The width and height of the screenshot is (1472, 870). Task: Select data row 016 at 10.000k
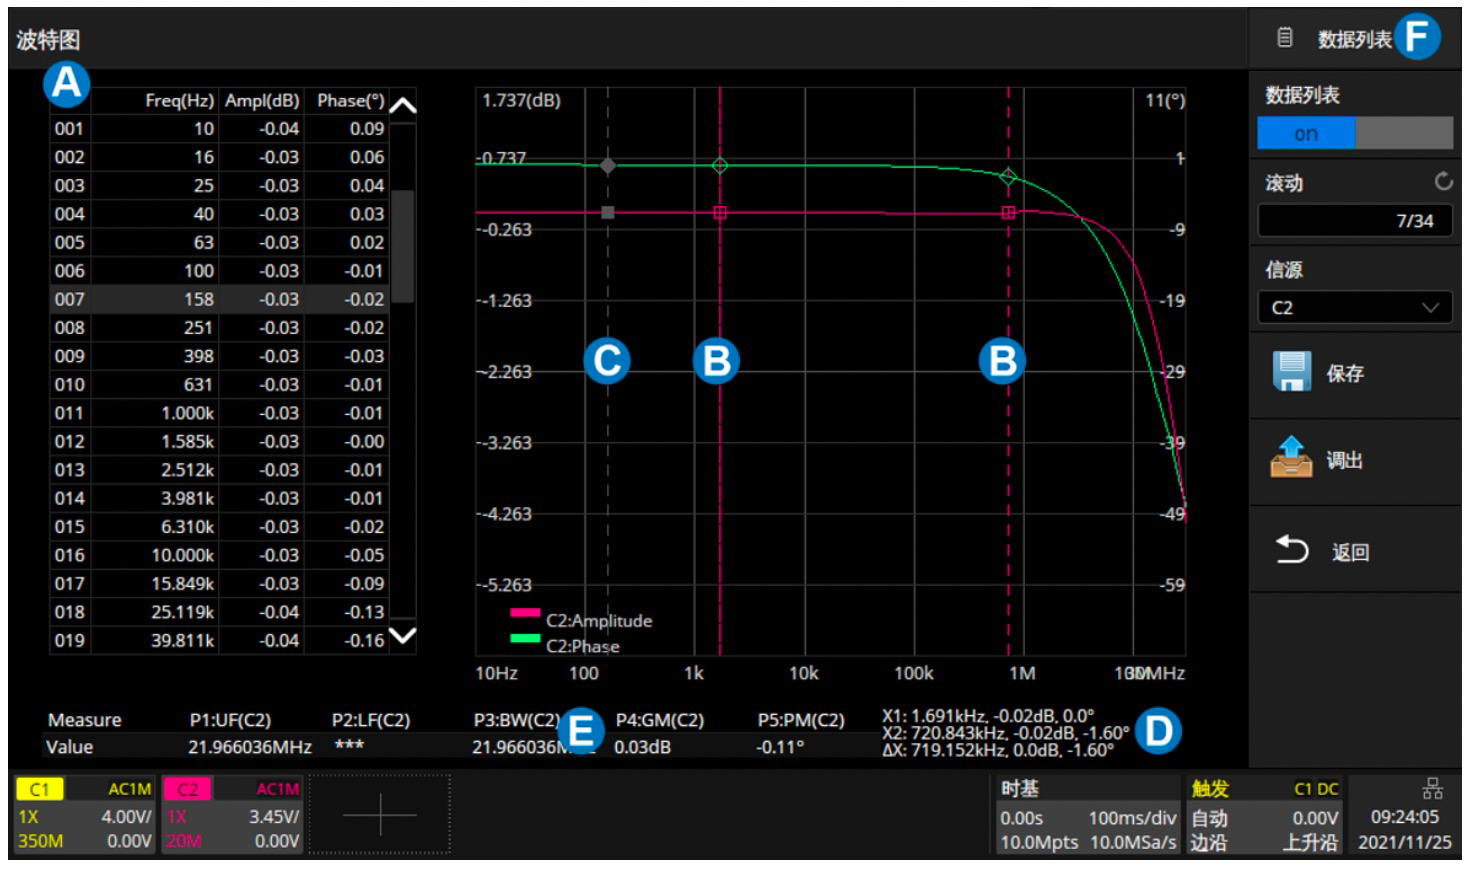point(219,555)
